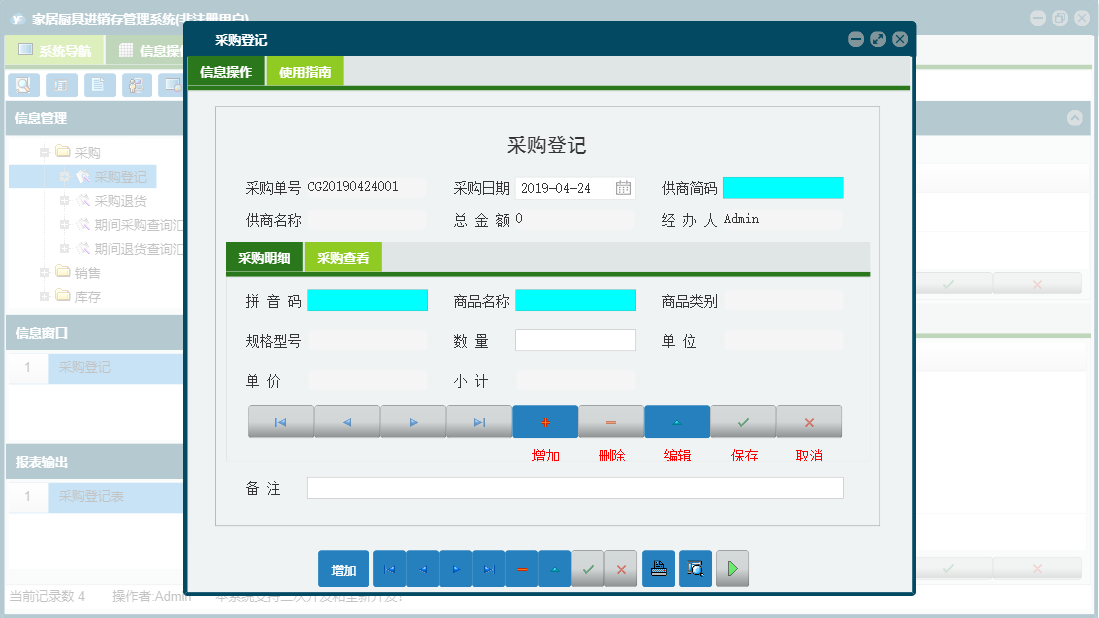Click the 增加 plus icon in detail toolbar
The image size is (1099, 618).
[545, 421]
